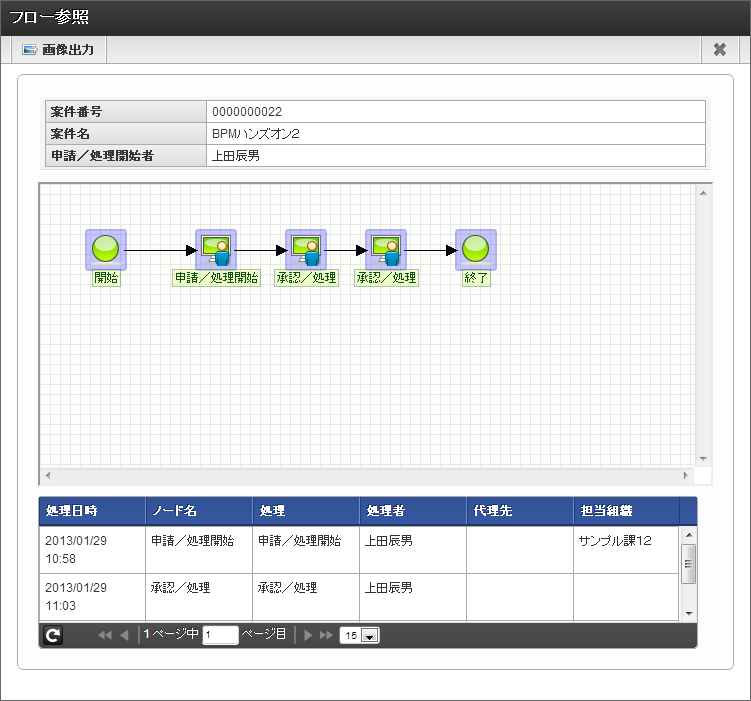
Task: Click the first 承認／処理 approval node icon
Action: pos(306,249)
